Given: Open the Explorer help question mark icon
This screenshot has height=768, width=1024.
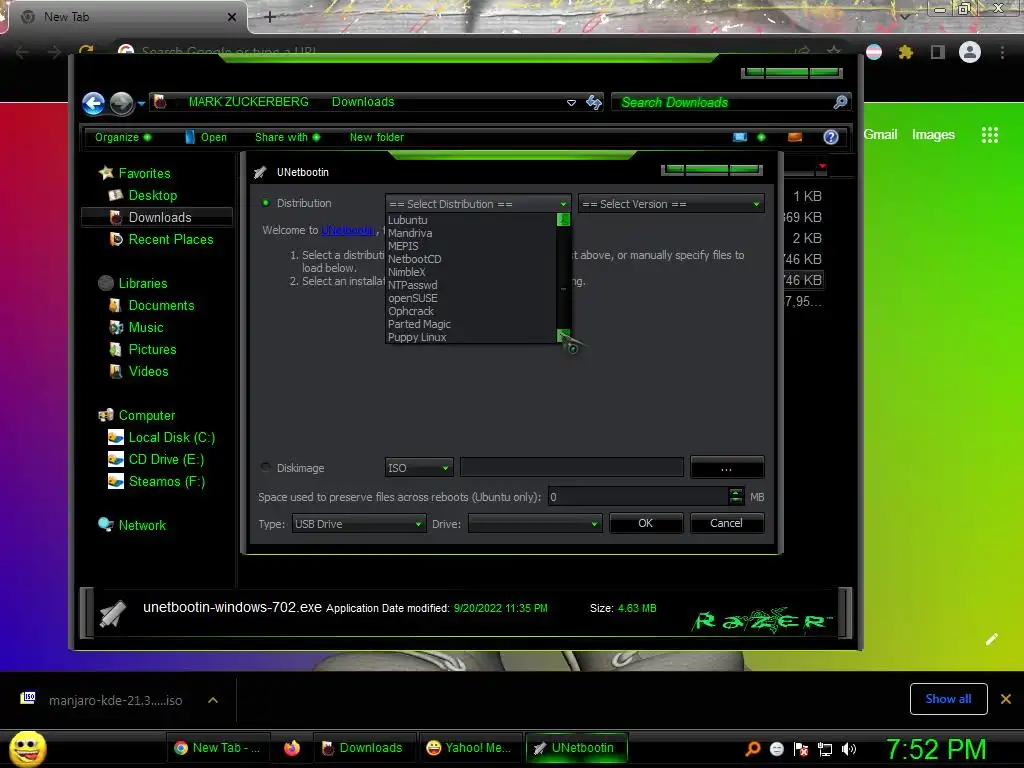Looking at the screenshot, I should pyautogui.click(x=831, y=136).
